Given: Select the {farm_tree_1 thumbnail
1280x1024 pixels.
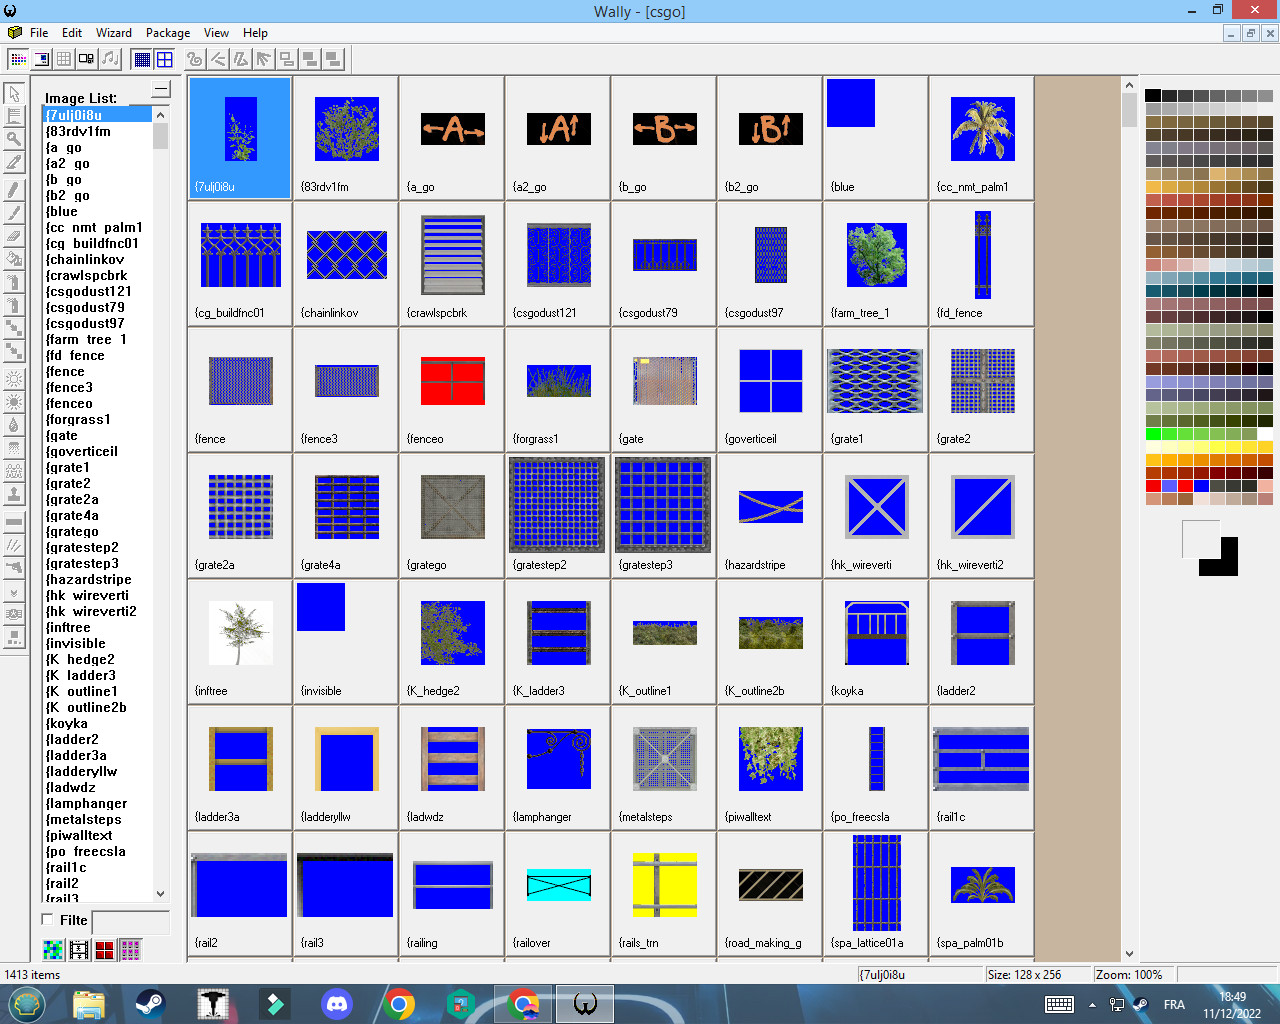Looking at the screenshot, I should click(876, 263).
